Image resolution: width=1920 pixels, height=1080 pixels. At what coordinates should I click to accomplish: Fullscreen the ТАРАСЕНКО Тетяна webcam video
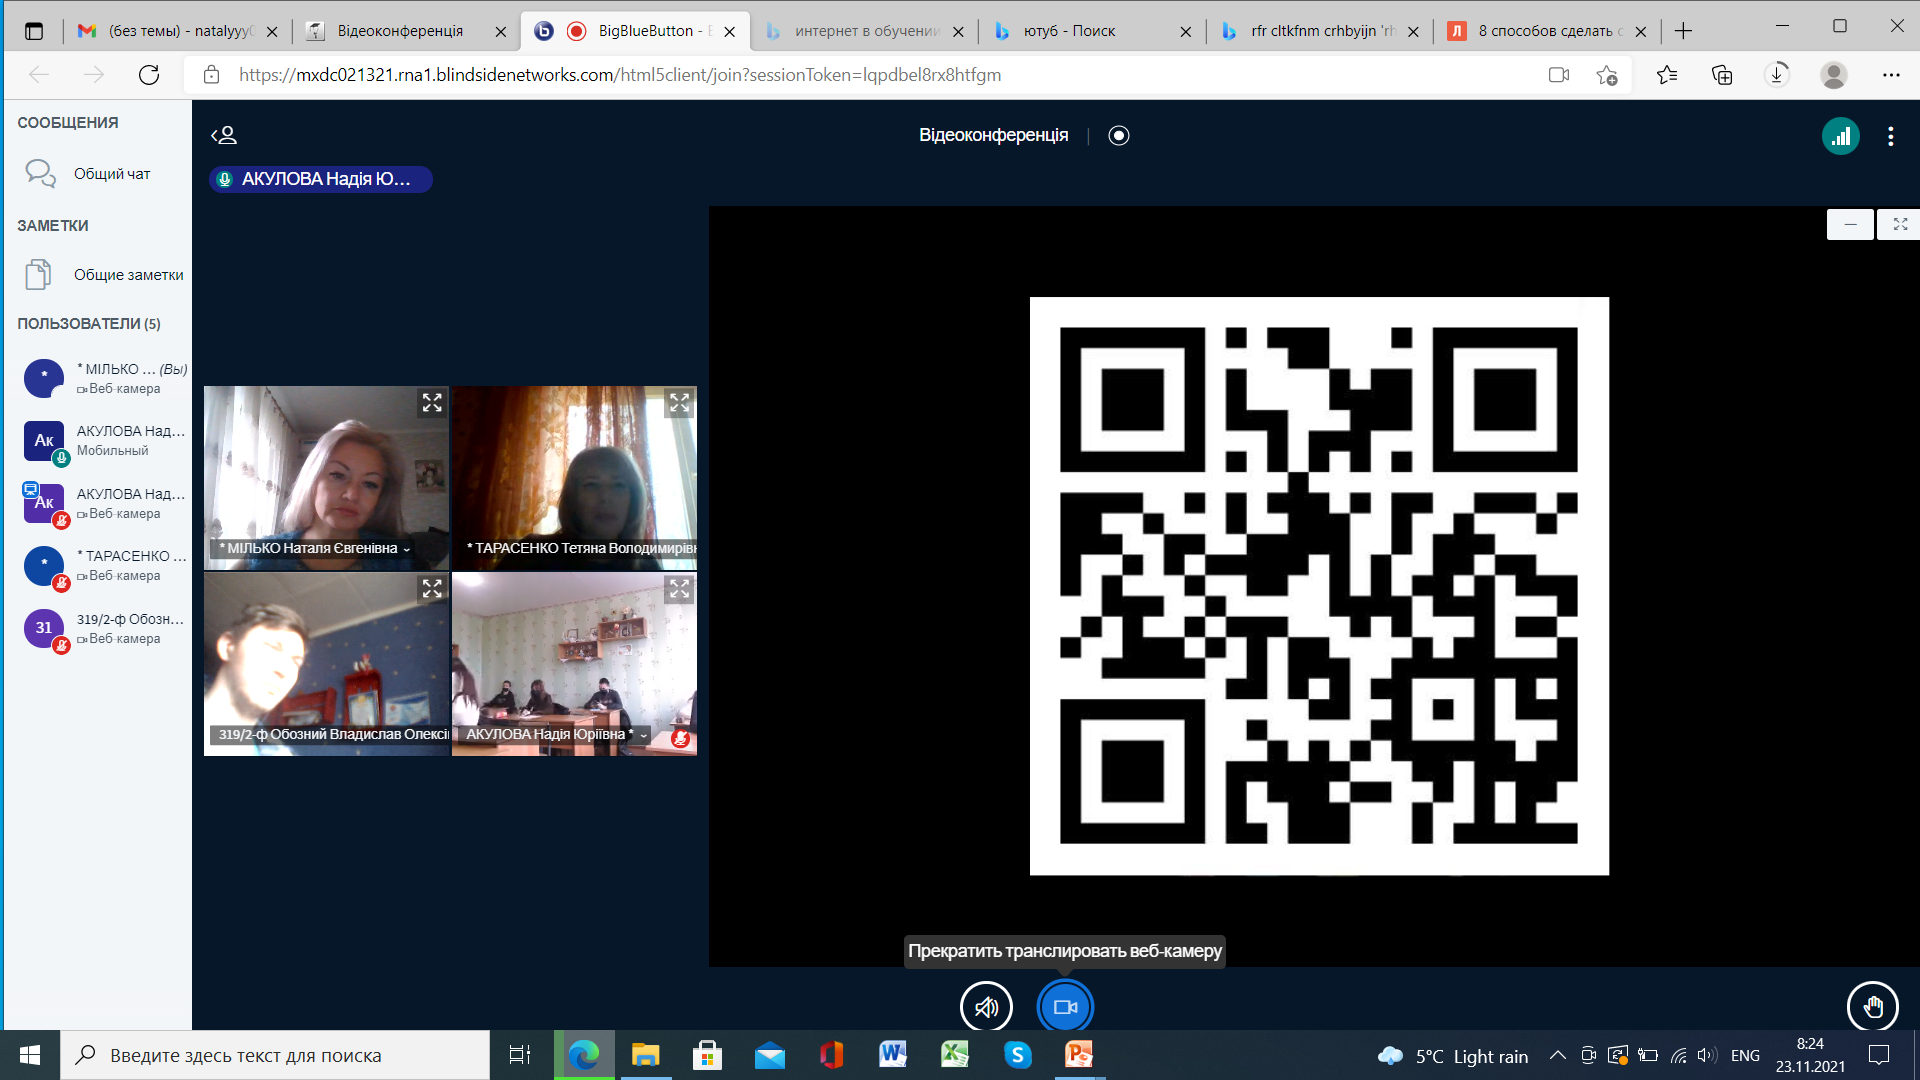[679, 403]
